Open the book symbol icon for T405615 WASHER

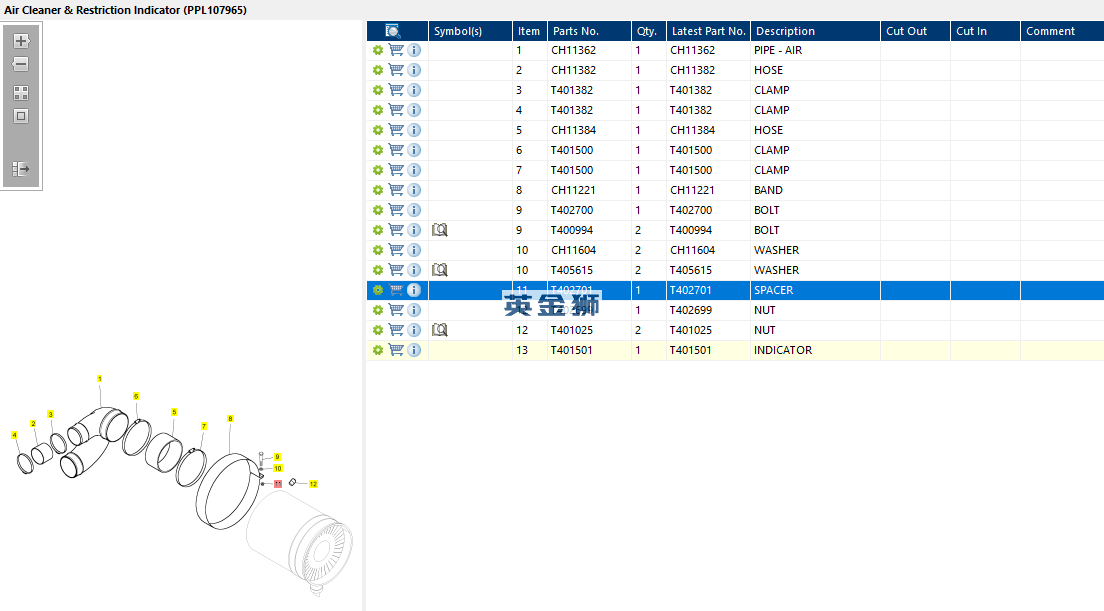(440, 270)
